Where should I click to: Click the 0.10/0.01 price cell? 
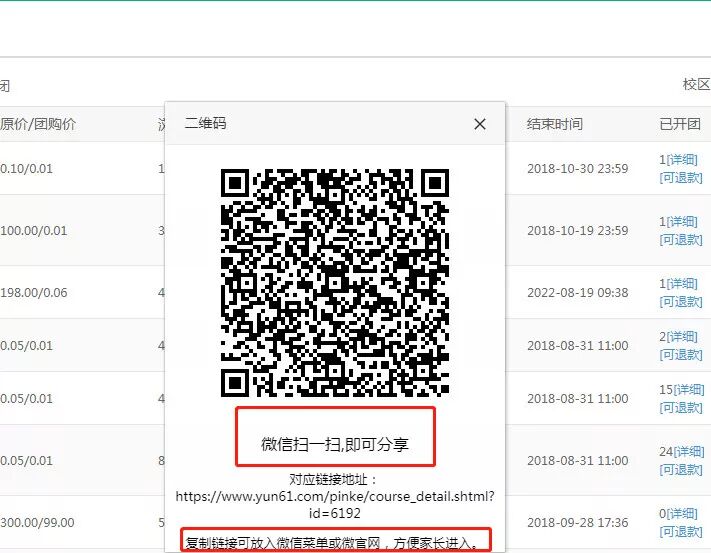26,169
